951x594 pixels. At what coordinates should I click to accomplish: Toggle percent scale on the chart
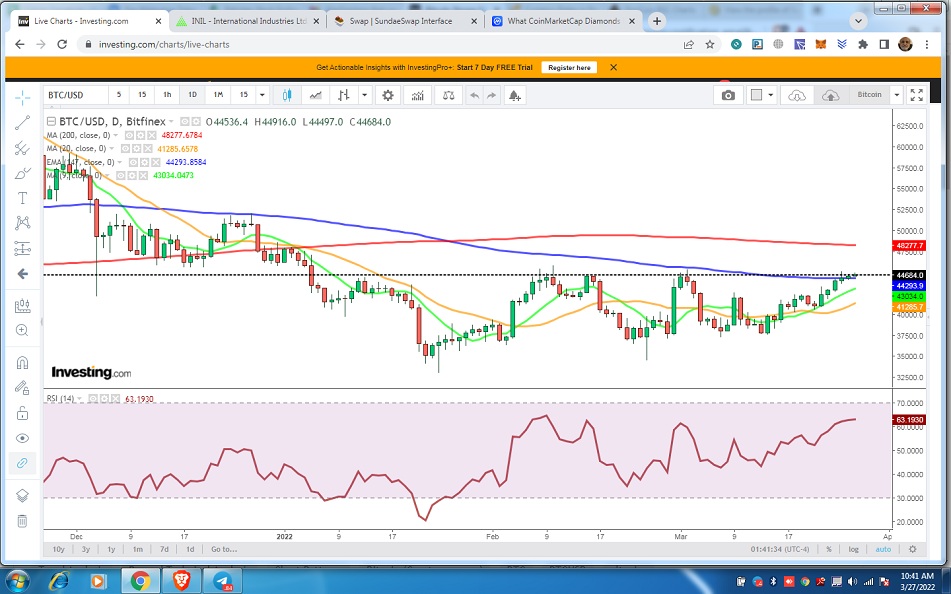(828, 549)
